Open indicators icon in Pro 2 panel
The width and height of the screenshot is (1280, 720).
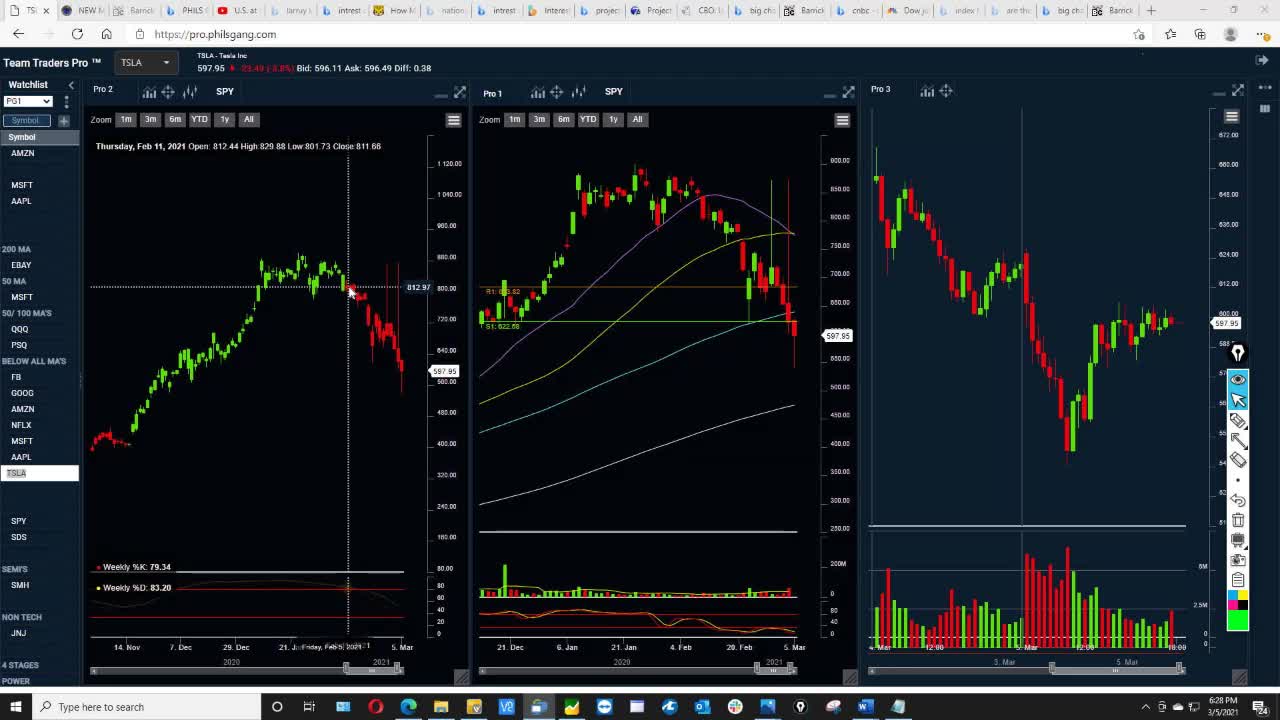pyautogui.click(x=149, y=92)
